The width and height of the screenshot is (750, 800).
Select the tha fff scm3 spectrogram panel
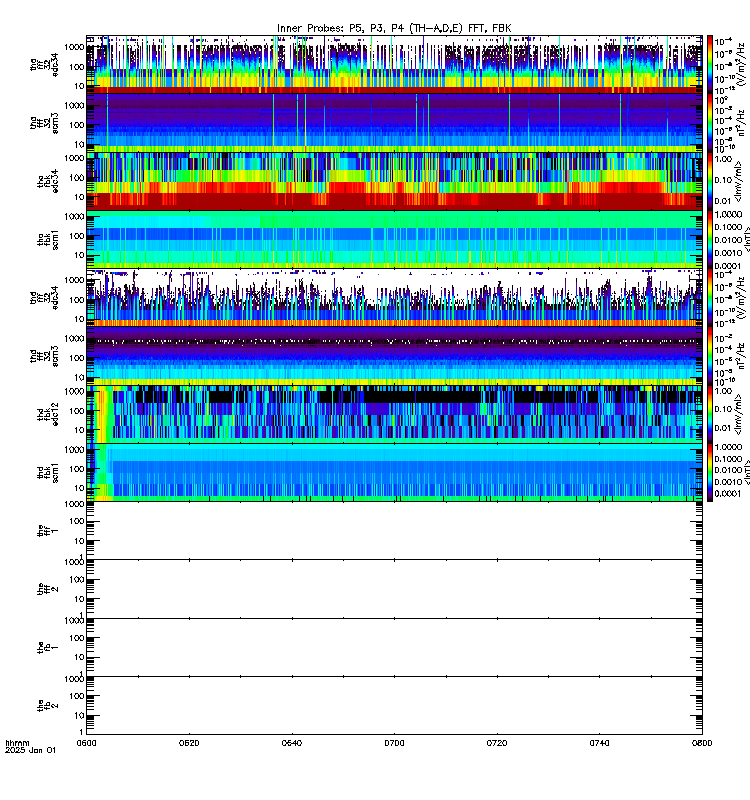click(394, 123)
